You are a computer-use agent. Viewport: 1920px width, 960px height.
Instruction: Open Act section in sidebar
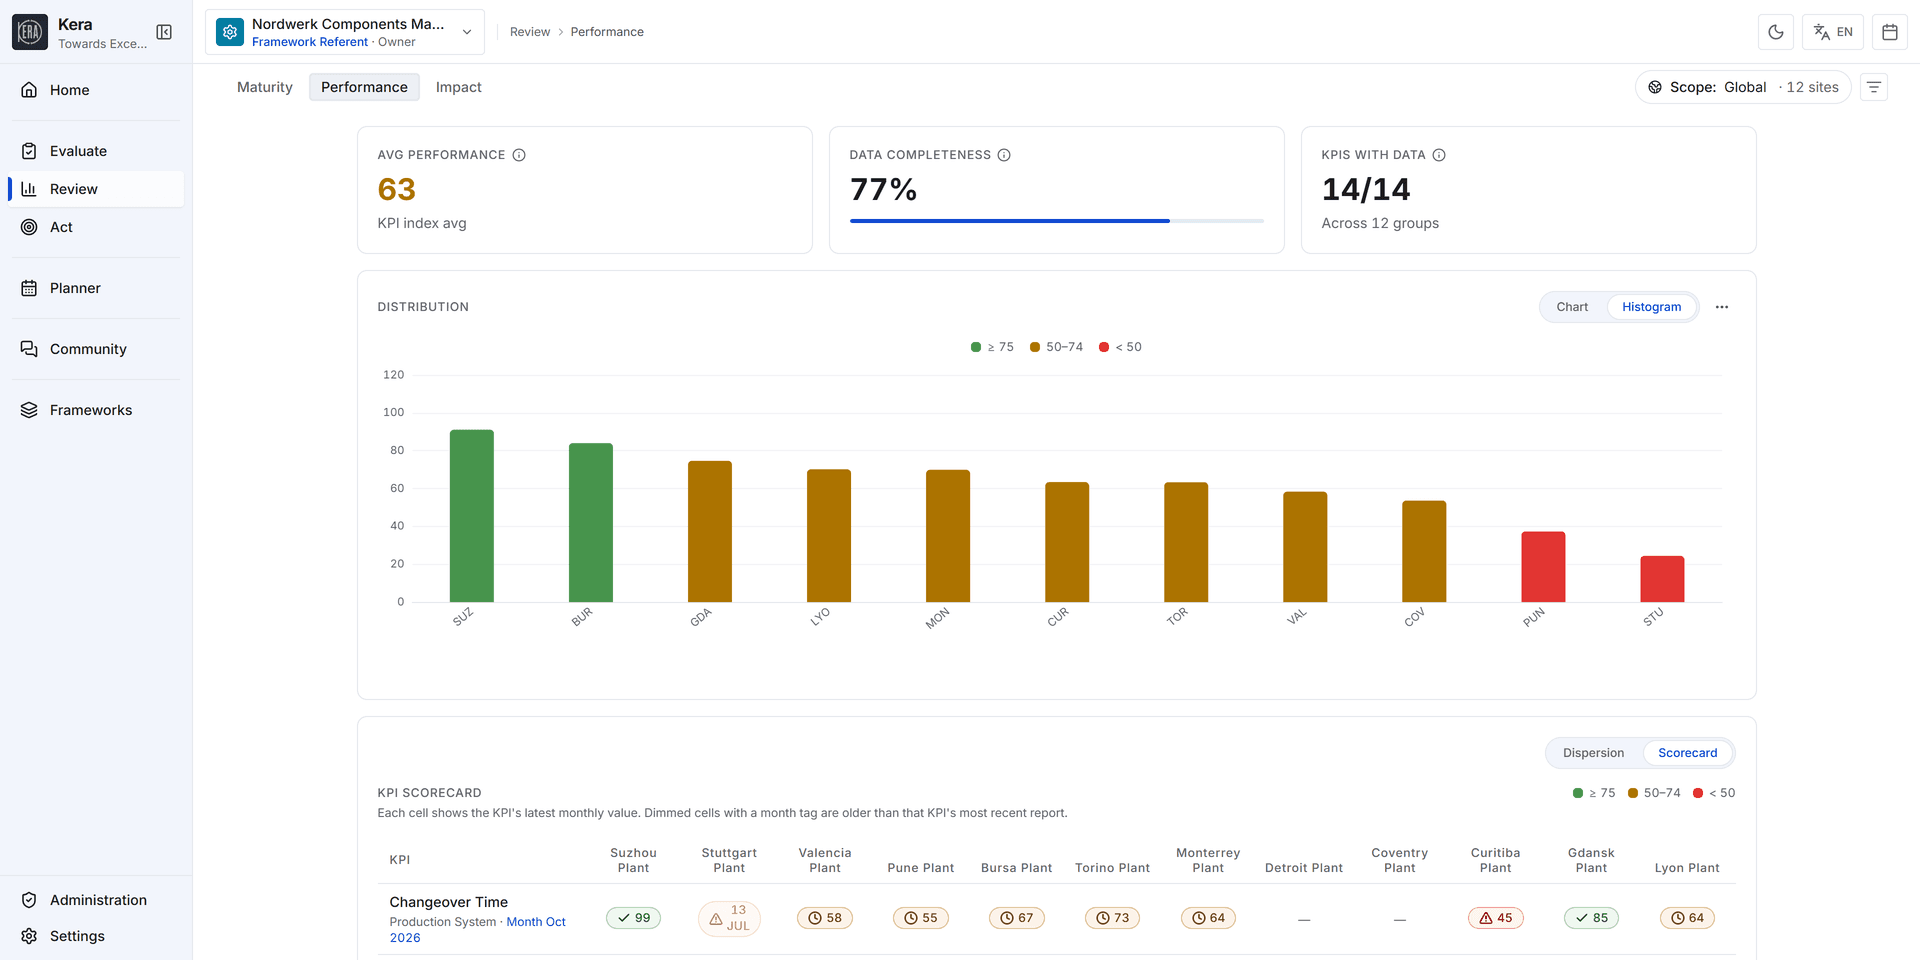coord(96,227)
